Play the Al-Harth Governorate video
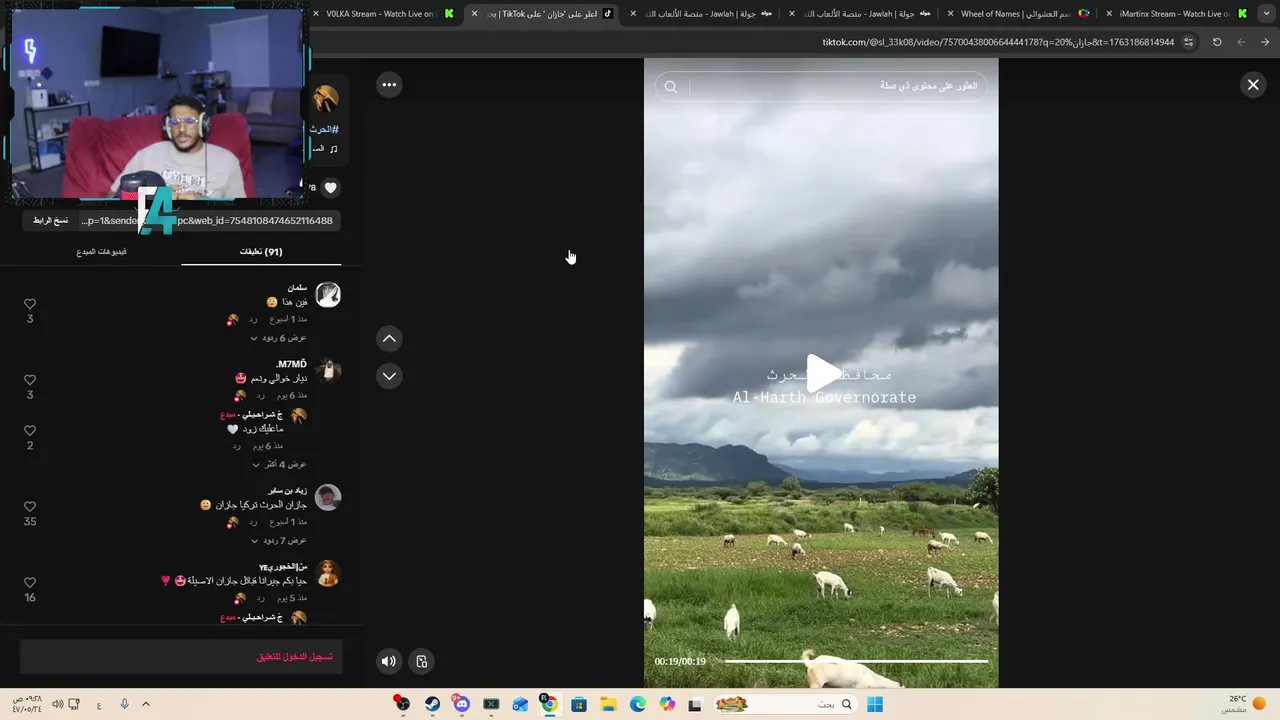The width and height of the screenshot is (1280, 720). click(823, 373)
